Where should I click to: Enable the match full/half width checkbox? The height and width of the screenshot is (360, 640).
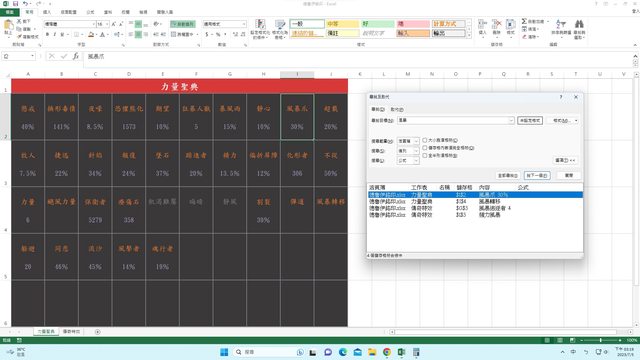click(424, 156)
